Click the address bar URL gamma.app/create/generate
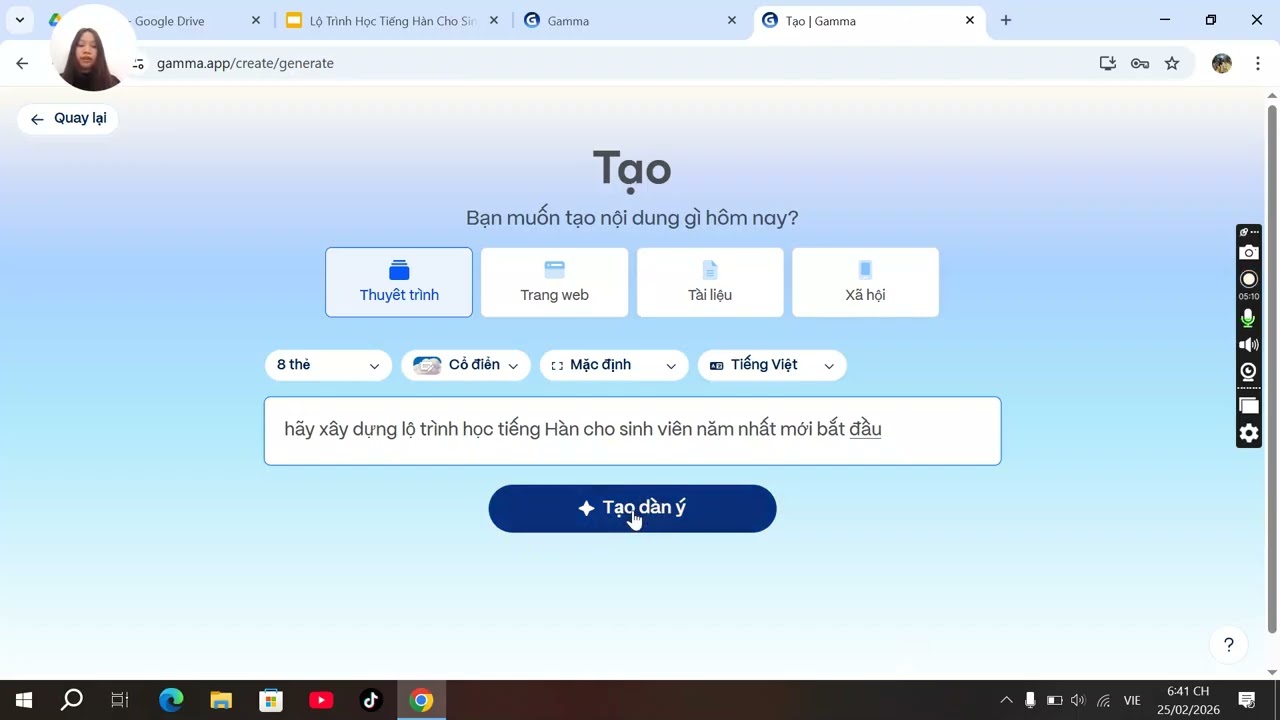This screenshot has width=1280, height=720. (245, 63)
